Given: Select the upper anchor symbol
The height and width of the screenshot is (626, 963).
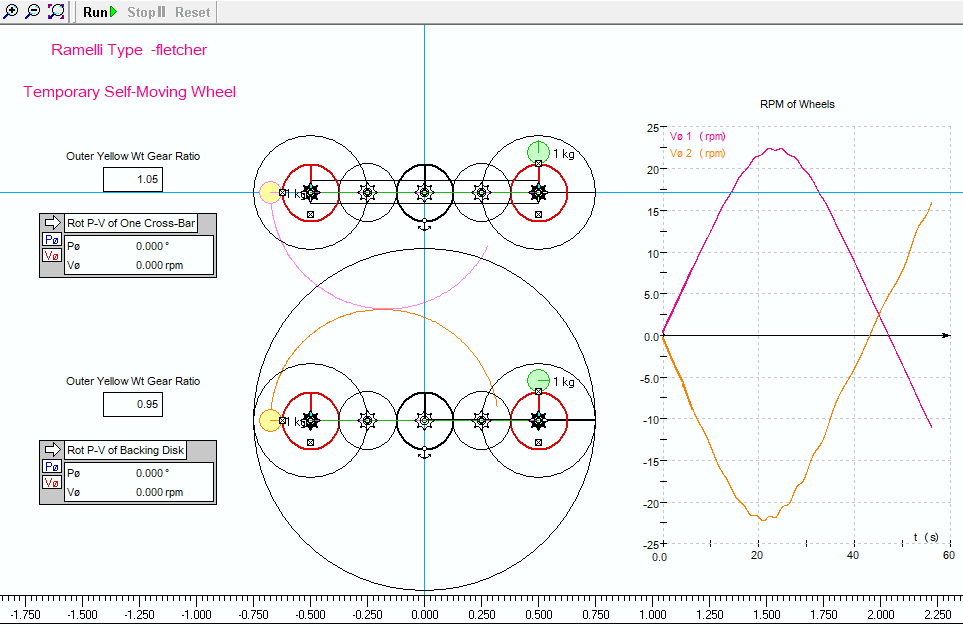Looking at the screenshot, I should coord(424,227).
